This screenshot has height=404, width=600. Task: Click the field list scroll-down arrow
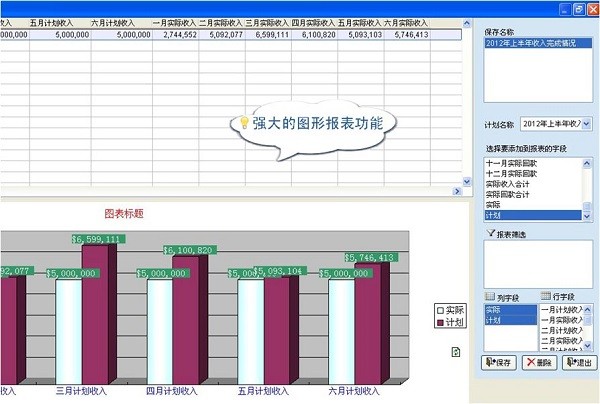pyautogui.click(x=587, y=216)
